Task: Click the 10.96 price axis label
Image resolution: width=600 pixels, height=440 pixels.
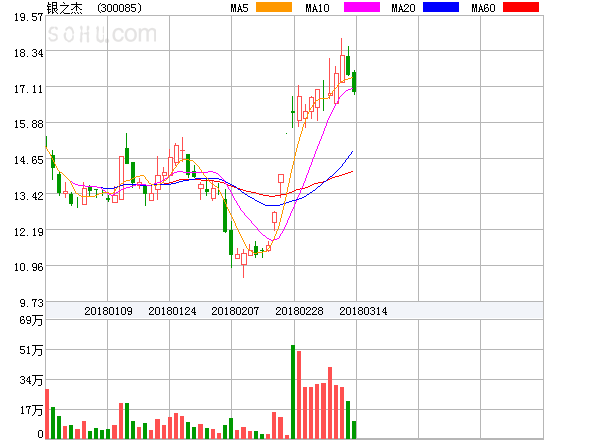Action: (x=29, y=267)
